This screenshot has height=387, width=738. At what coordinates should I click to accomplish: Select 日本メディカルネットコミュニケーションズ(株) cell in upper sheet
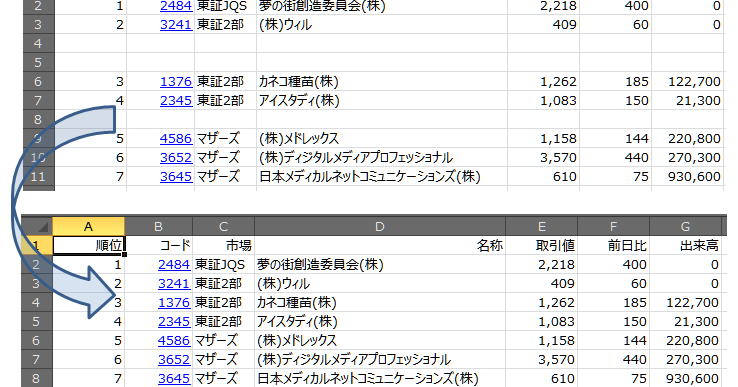point(382,177)
